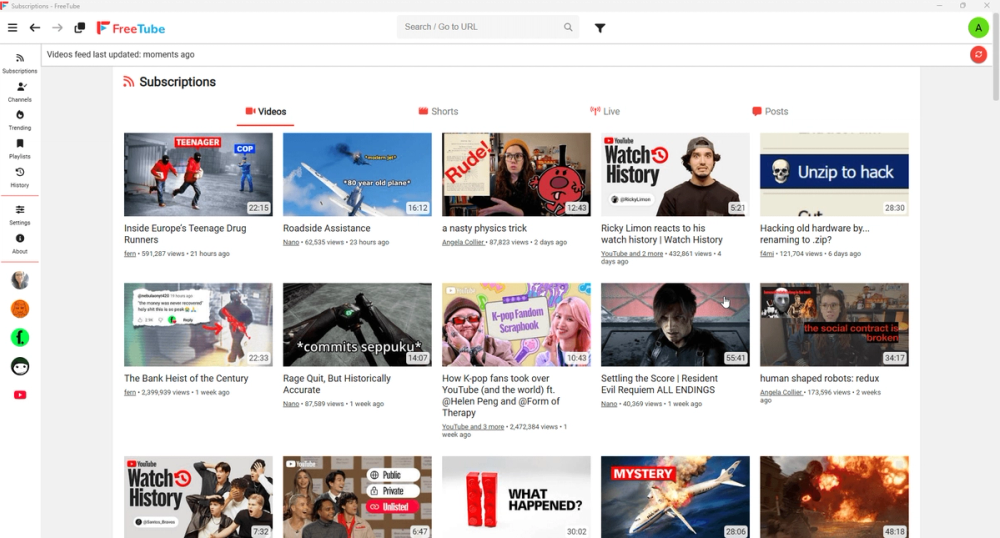Click the FreeTube logo

131,28
